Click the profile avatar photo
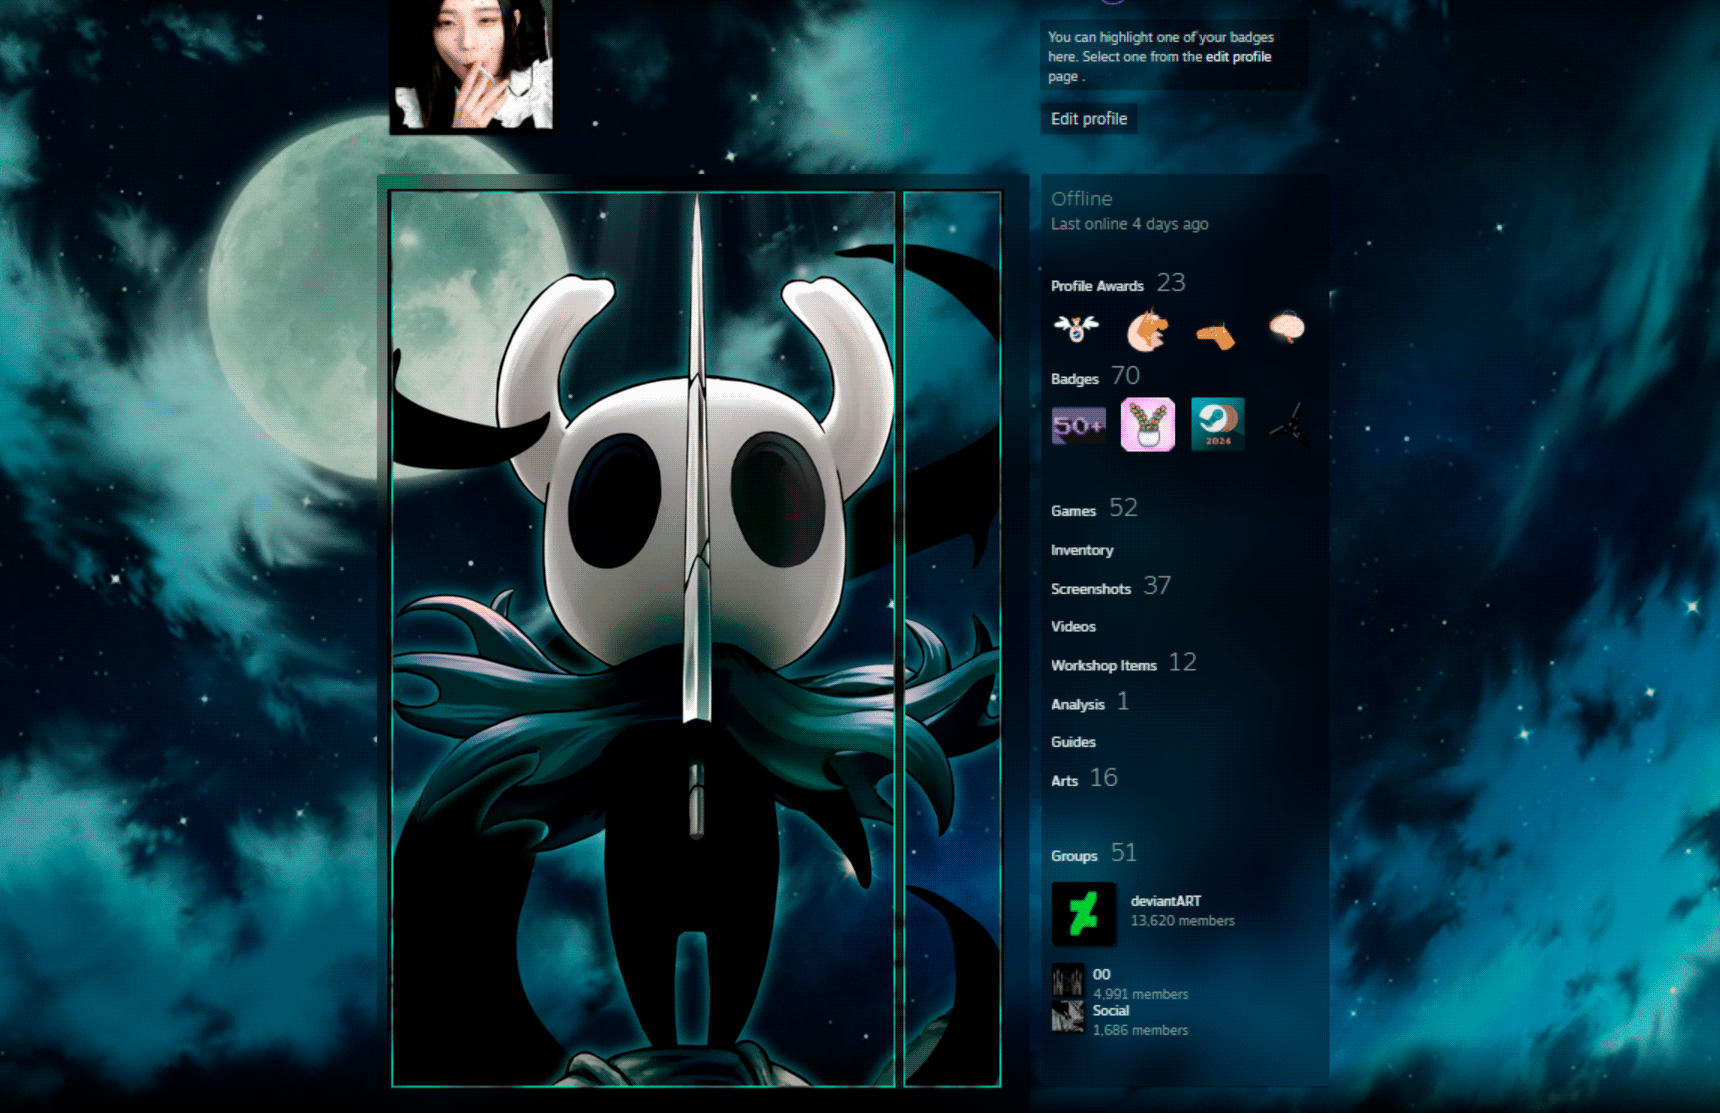Screen dimensions: 1720x1113 point(471,65)
